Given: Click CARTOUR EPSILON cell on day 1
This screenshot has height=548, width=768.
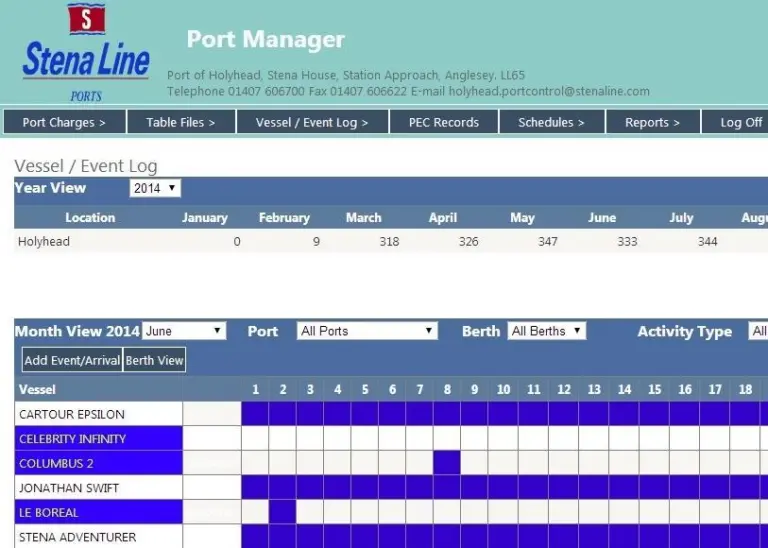Looking at the screenshot, I should coord(255,414).
